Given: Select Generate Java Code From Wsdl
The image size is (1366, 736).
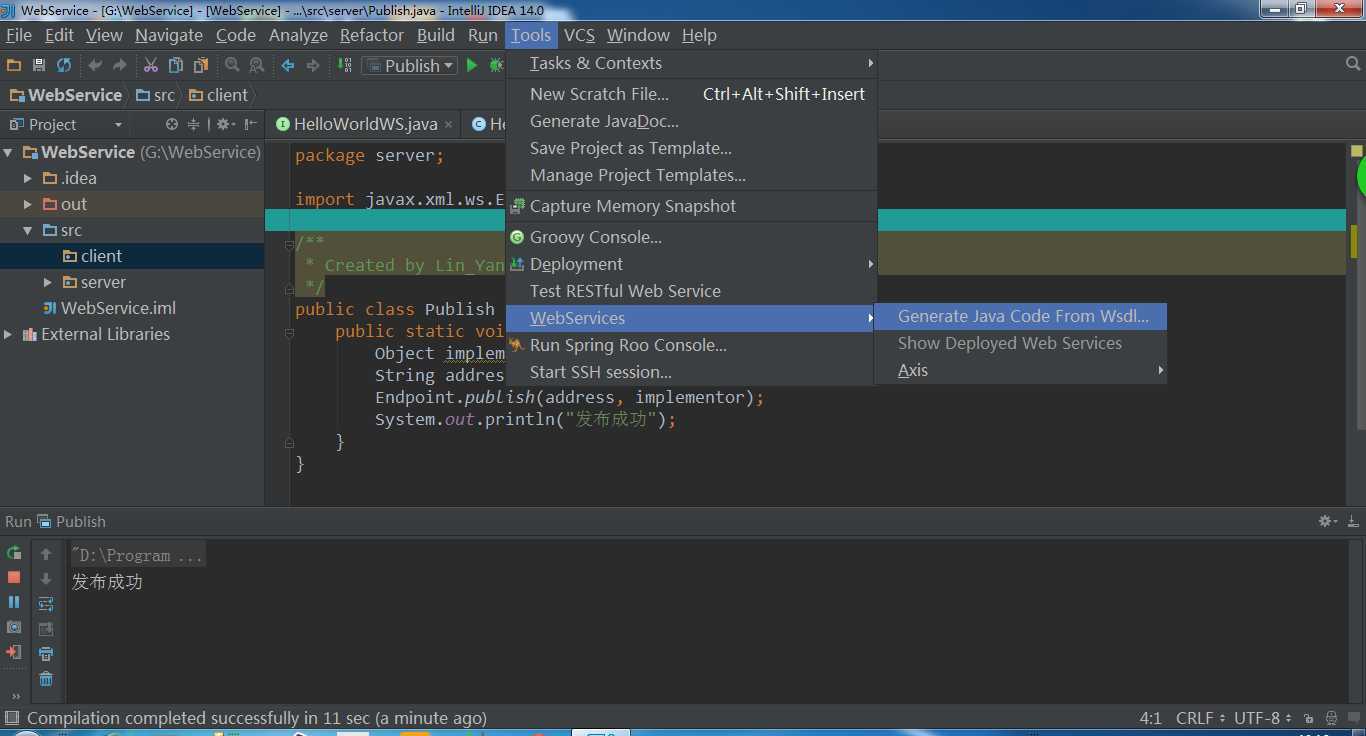Looking at the screenshot, I should 1020,316.
